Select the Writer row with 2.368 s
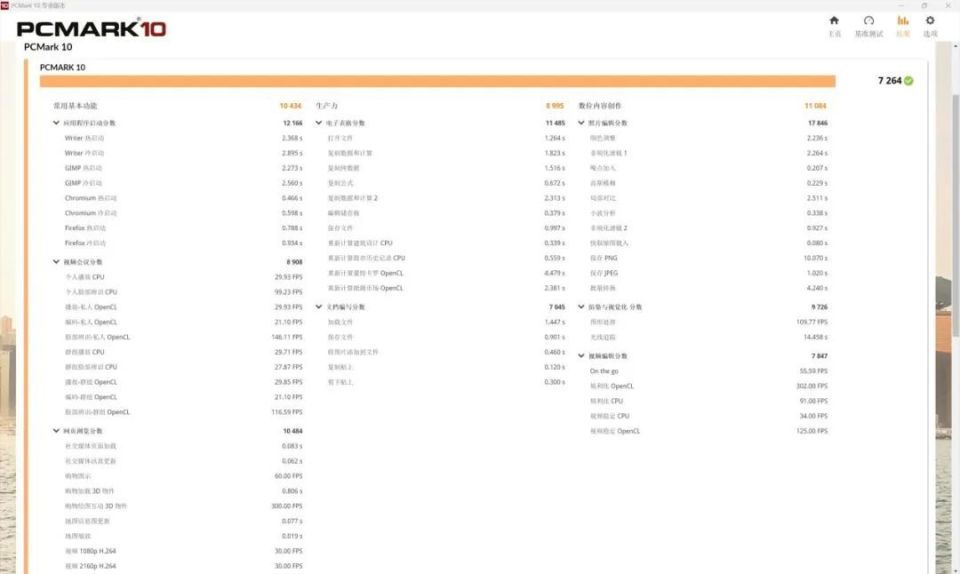This screenshot has height=574, width=960. [x=183, y=138]
